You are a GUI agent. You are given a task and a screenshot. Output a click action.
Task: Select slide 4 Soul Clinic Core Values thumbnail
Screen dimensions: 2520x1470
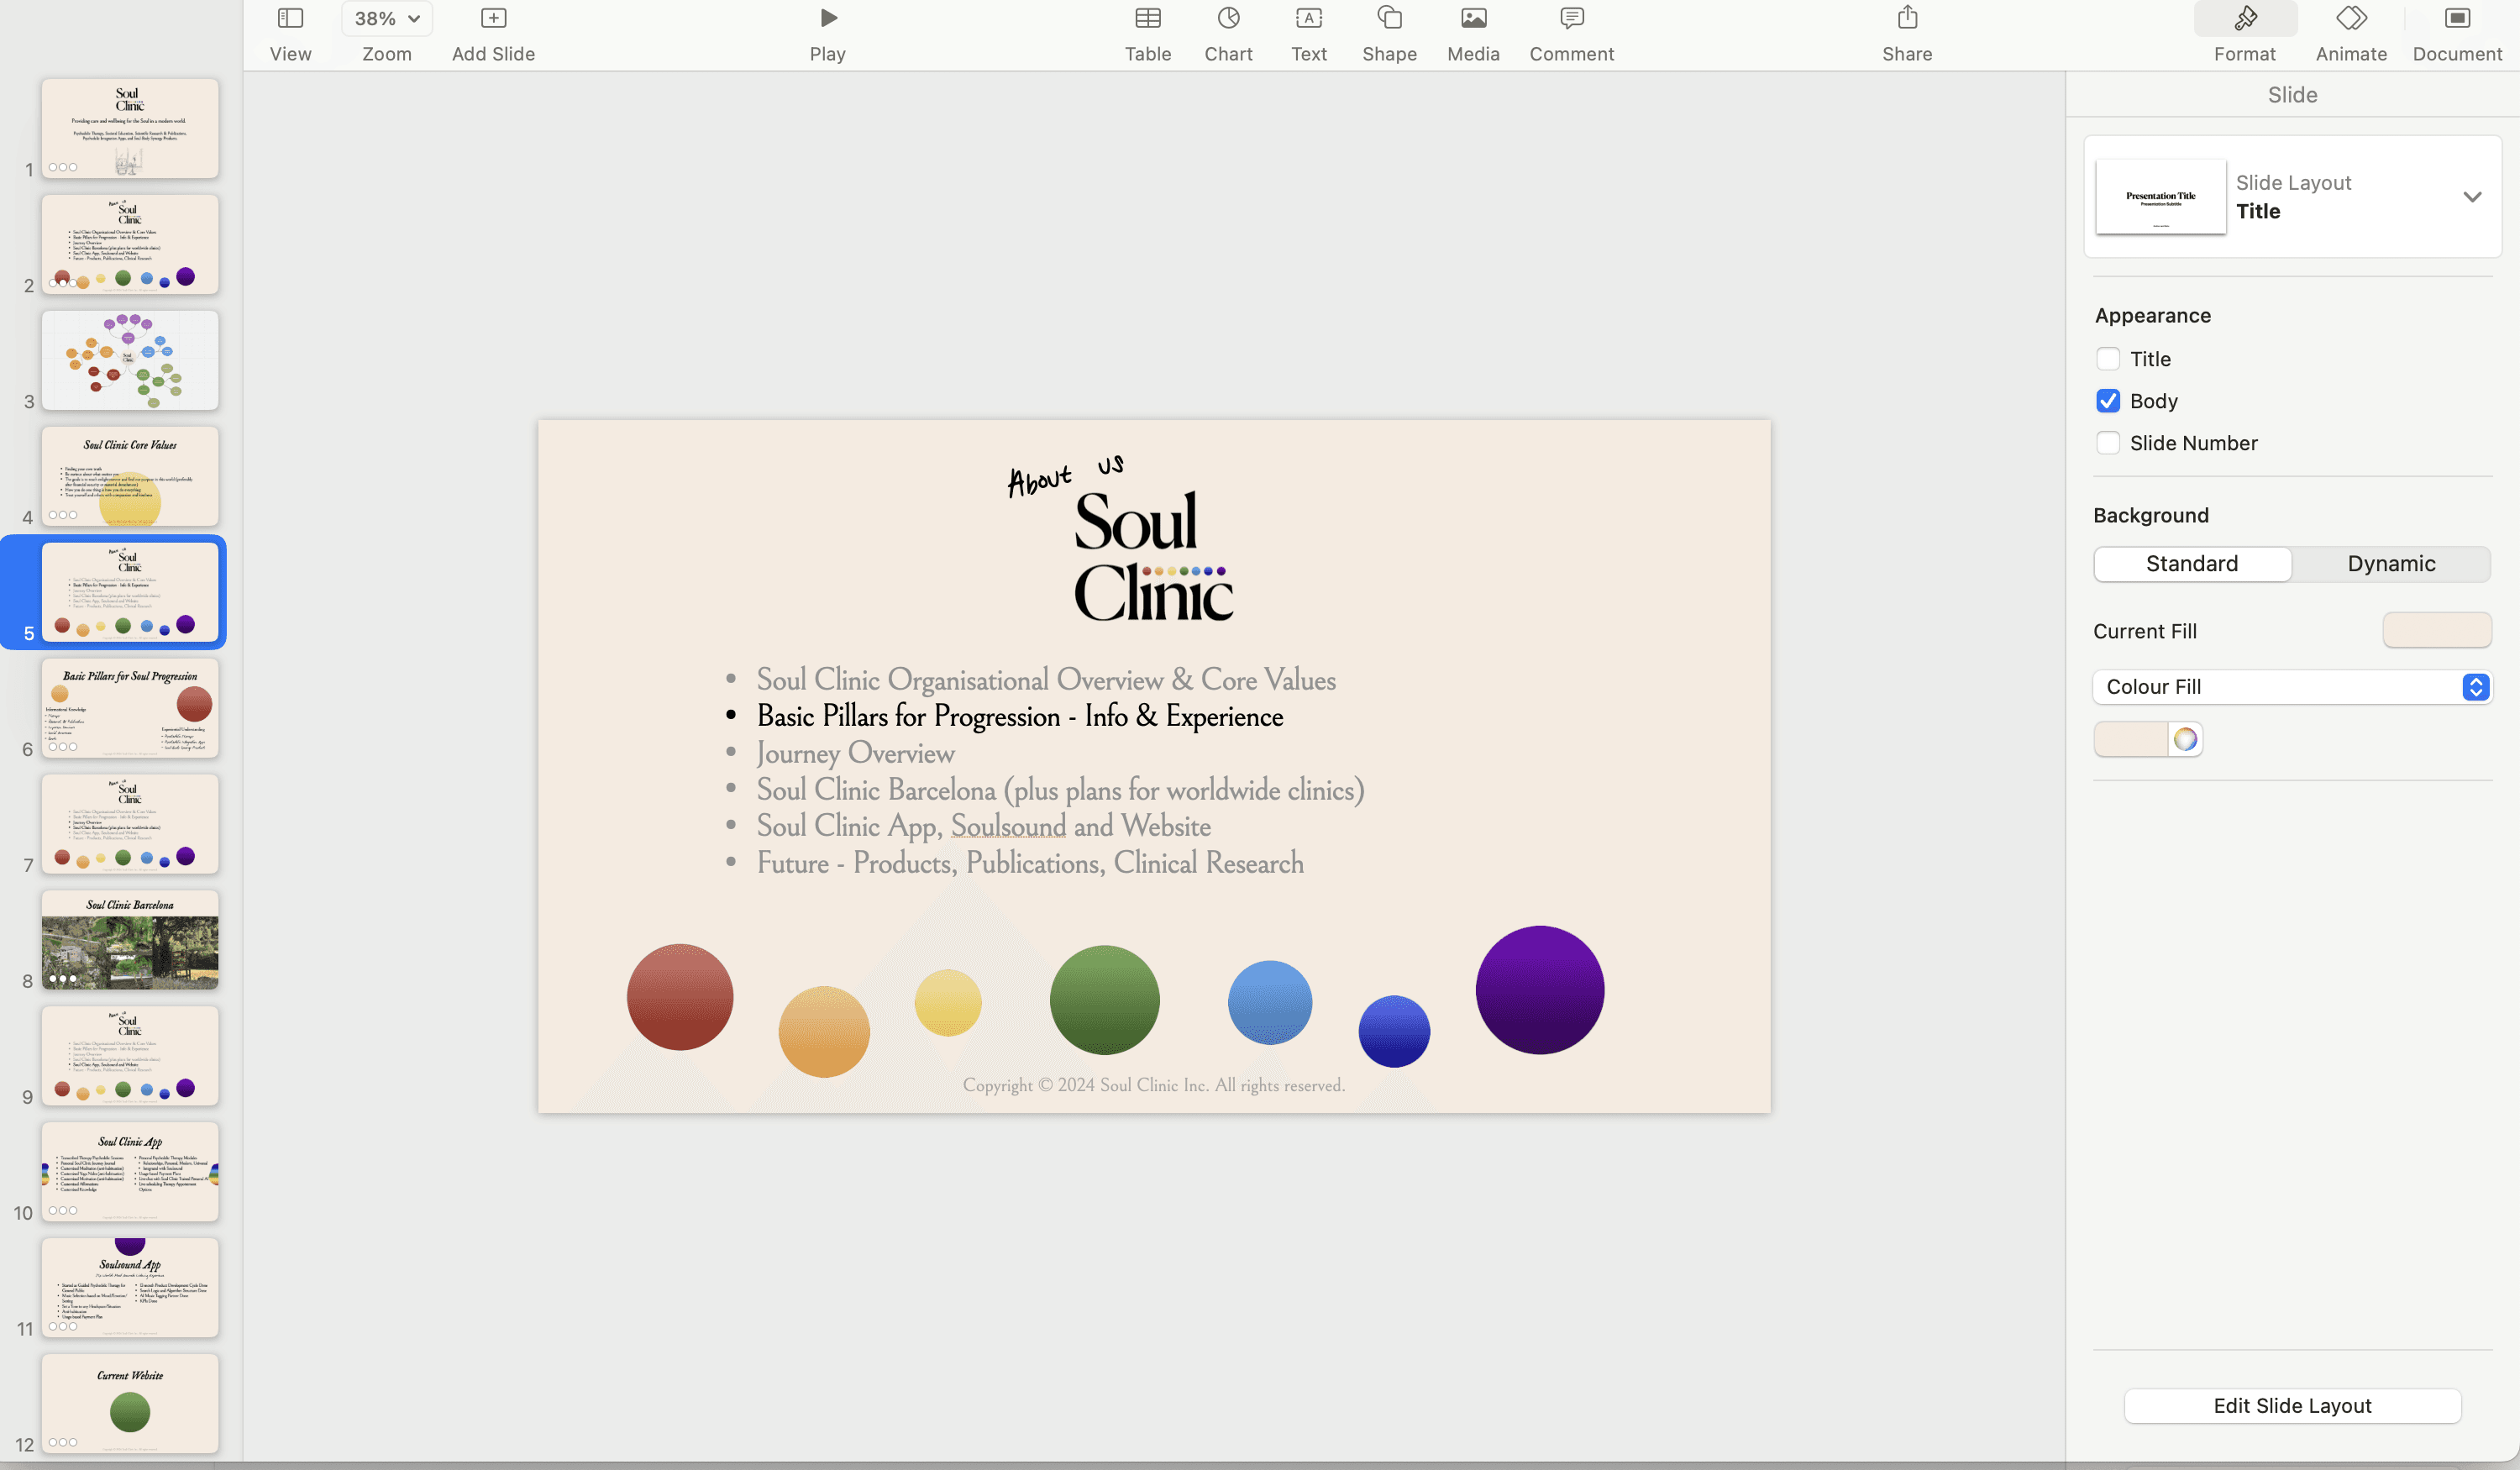tap(130, 477)
